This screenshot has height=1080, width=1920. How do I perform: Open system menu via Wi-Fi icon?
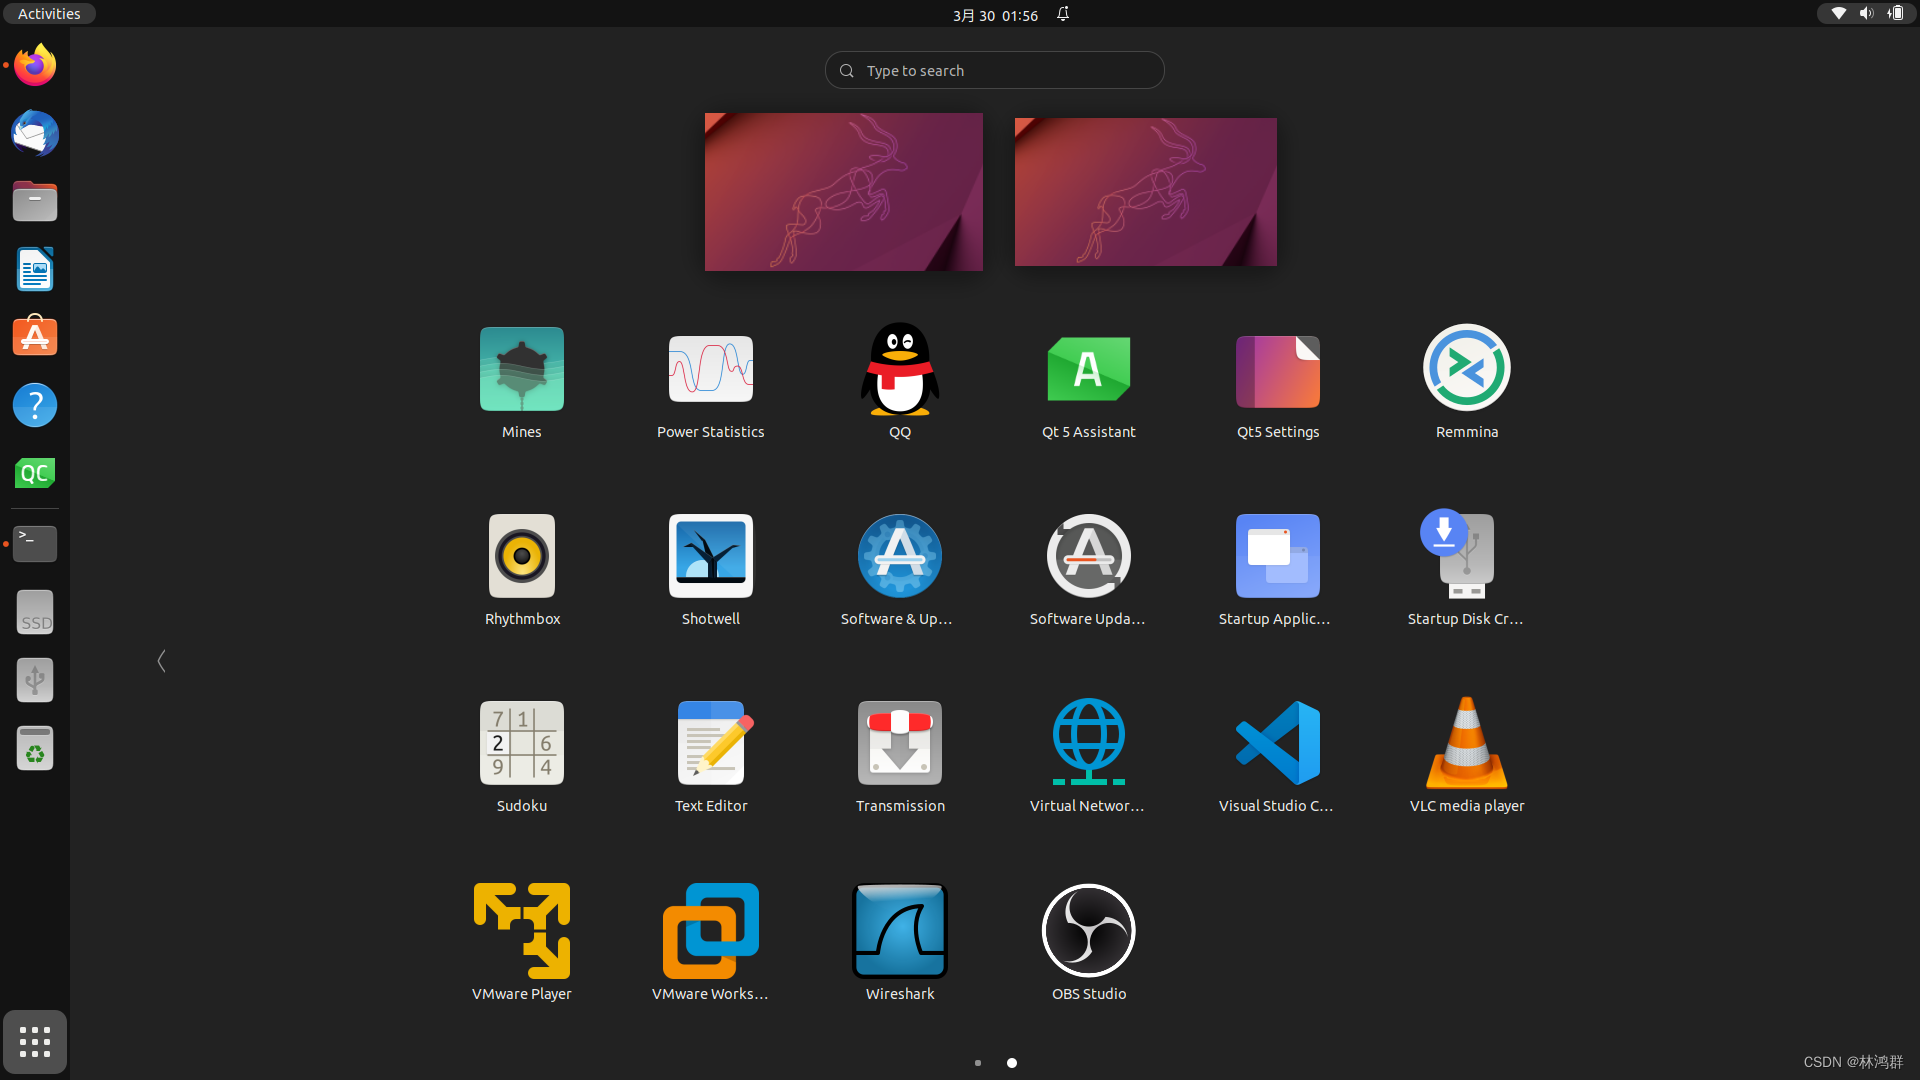coord(1838,14)
